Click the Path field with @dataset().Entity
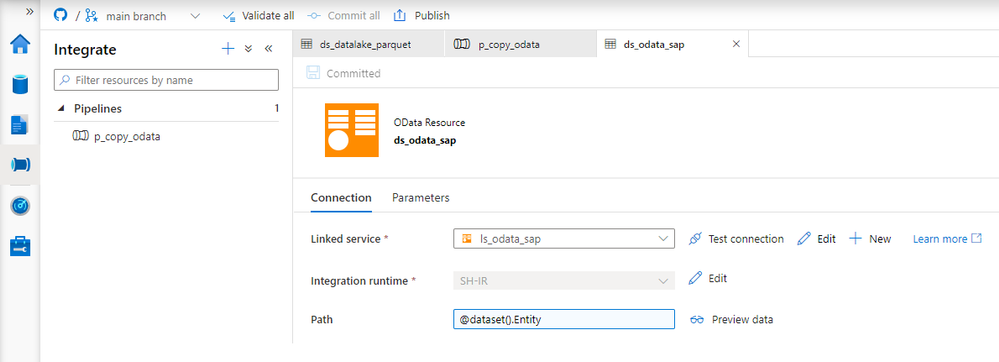 tap(564, 319)
